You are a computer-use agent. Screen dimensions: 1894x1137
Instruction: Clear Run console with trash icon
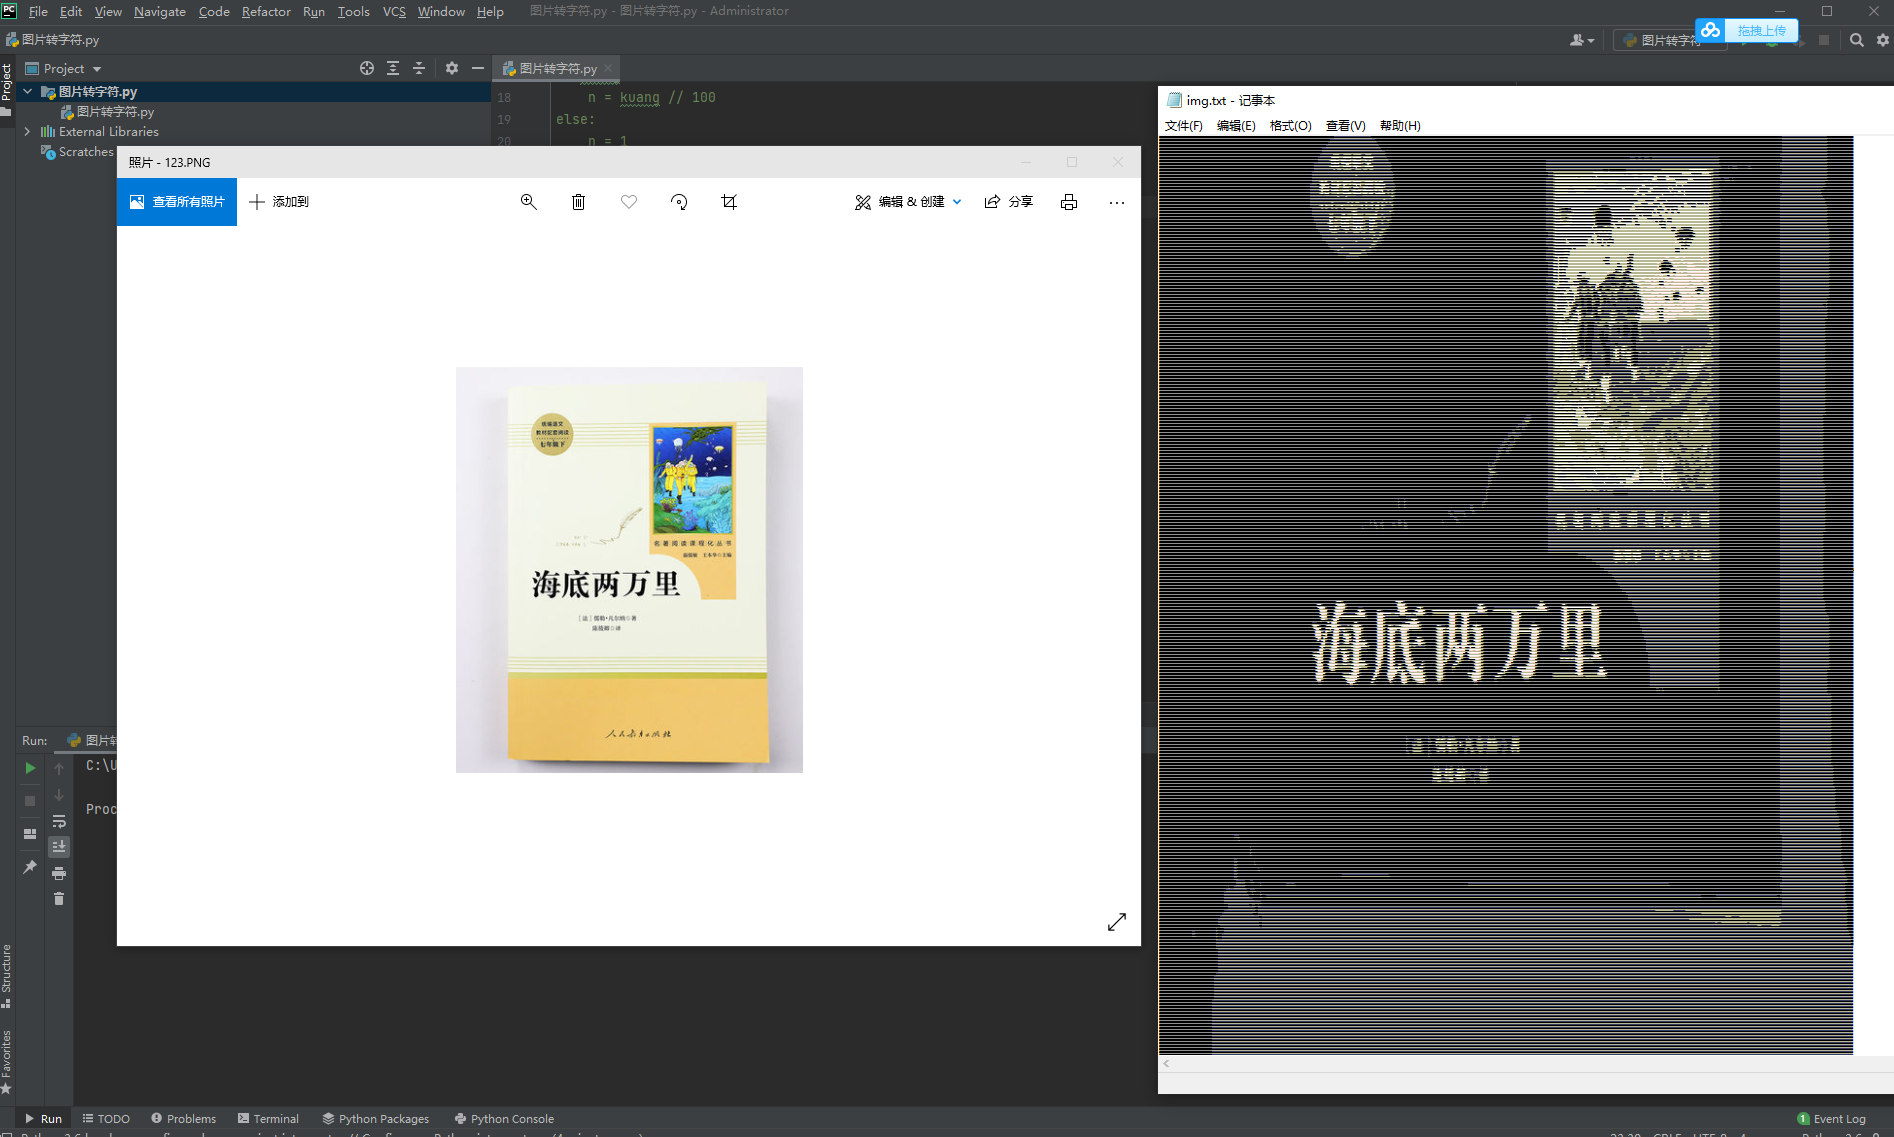[x=59, y=899]
